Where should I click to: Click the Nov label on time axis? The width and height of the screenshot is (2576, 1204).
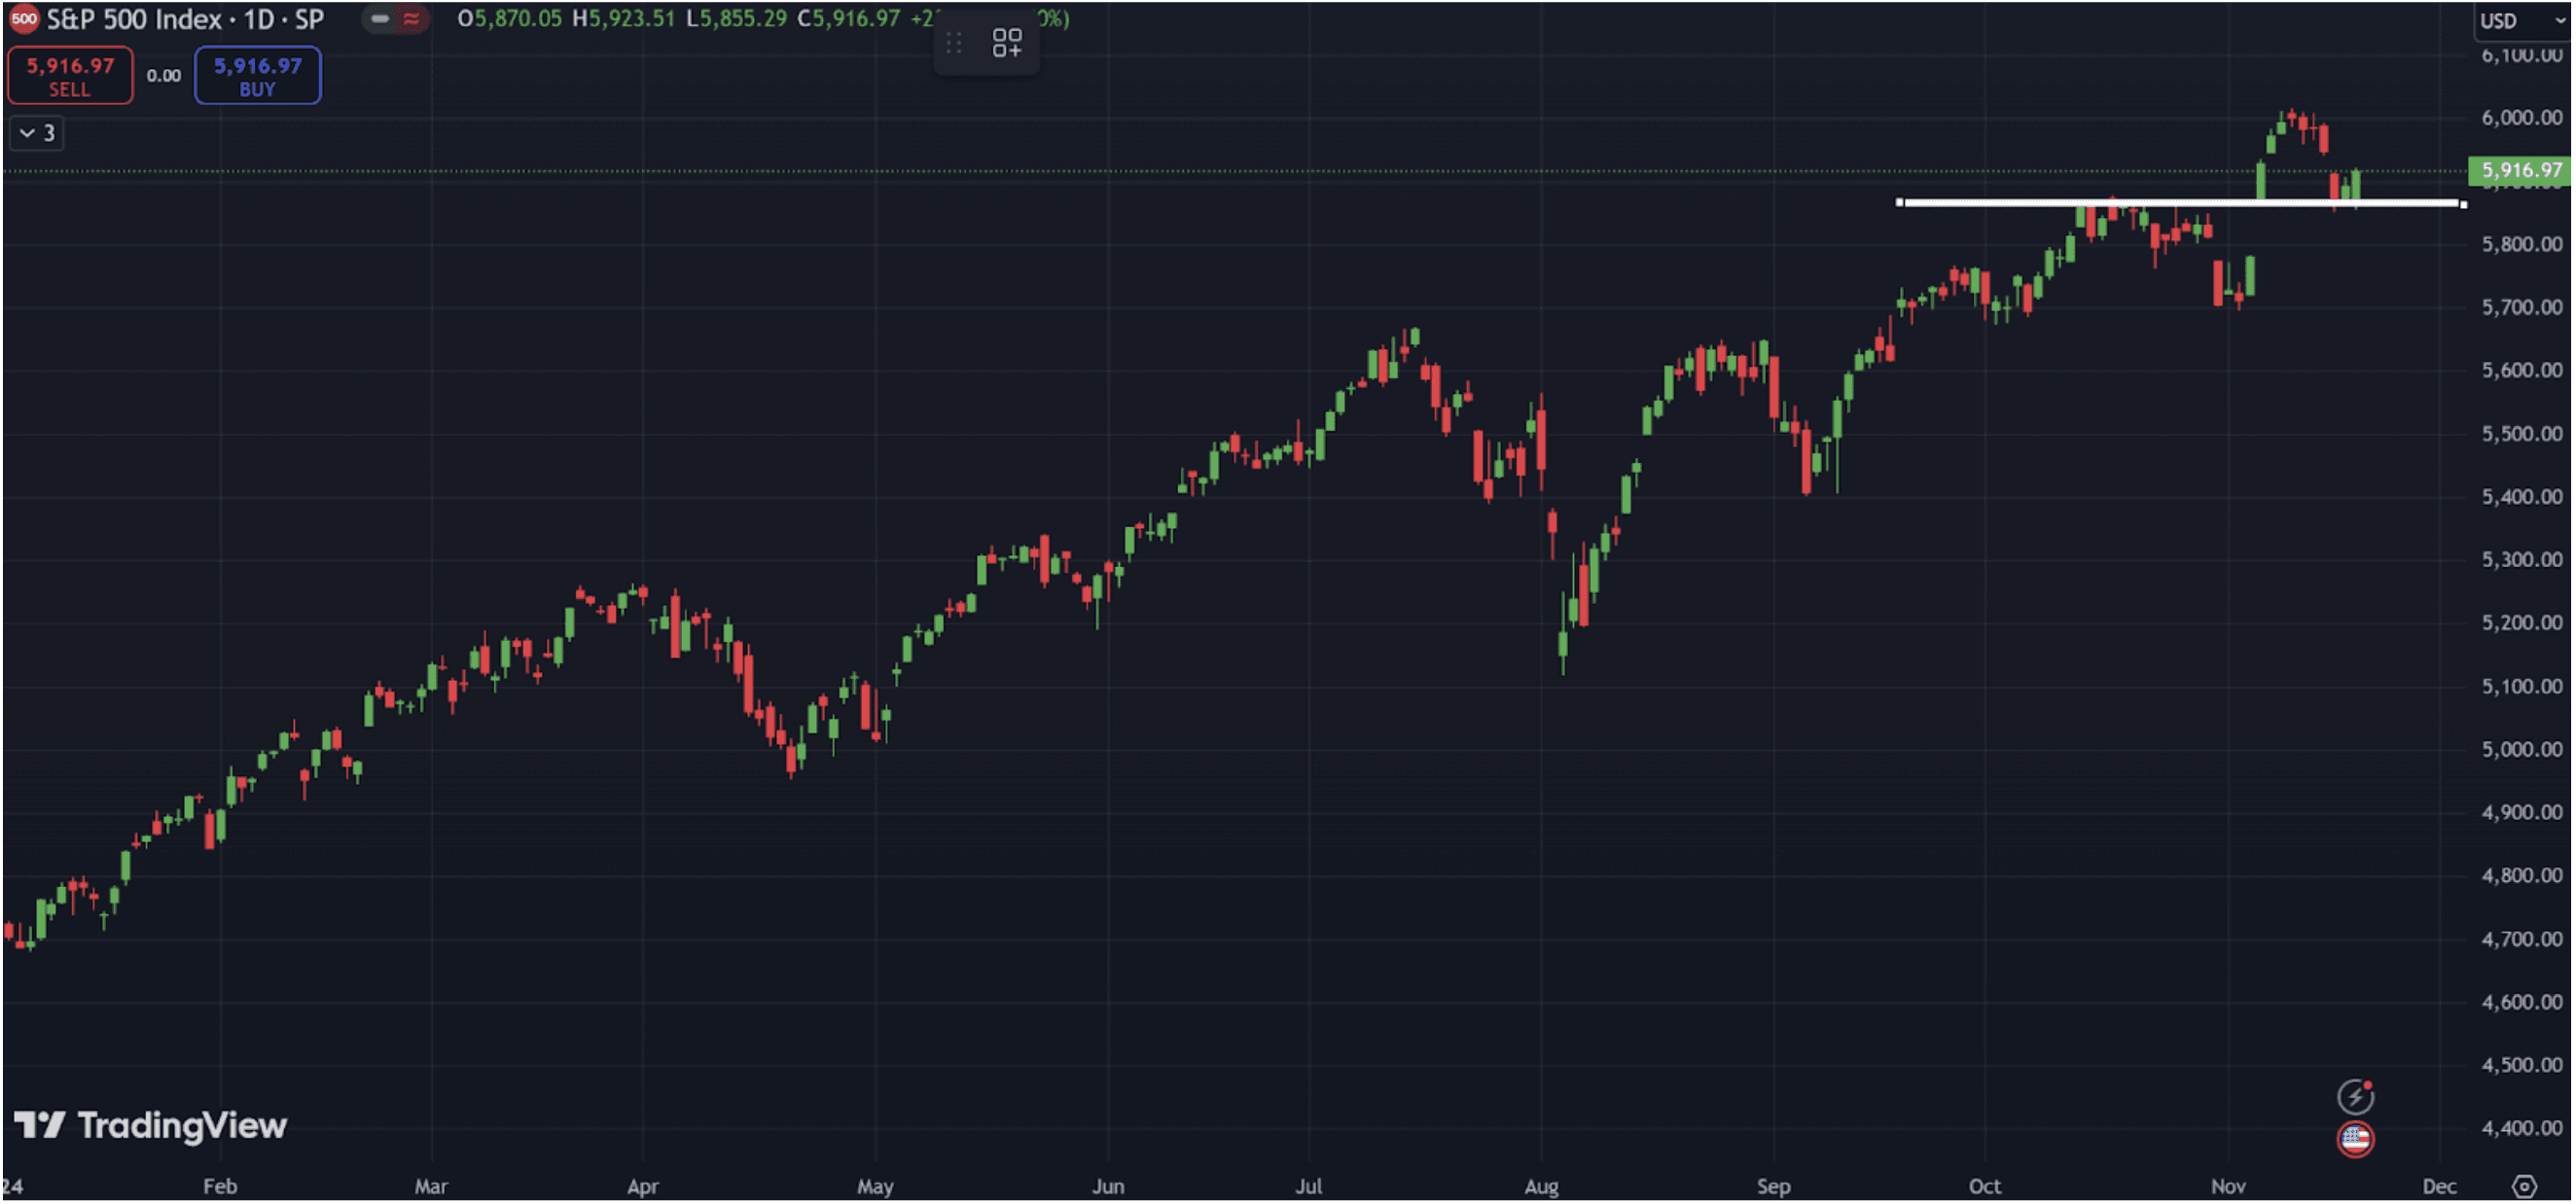2227,1187
